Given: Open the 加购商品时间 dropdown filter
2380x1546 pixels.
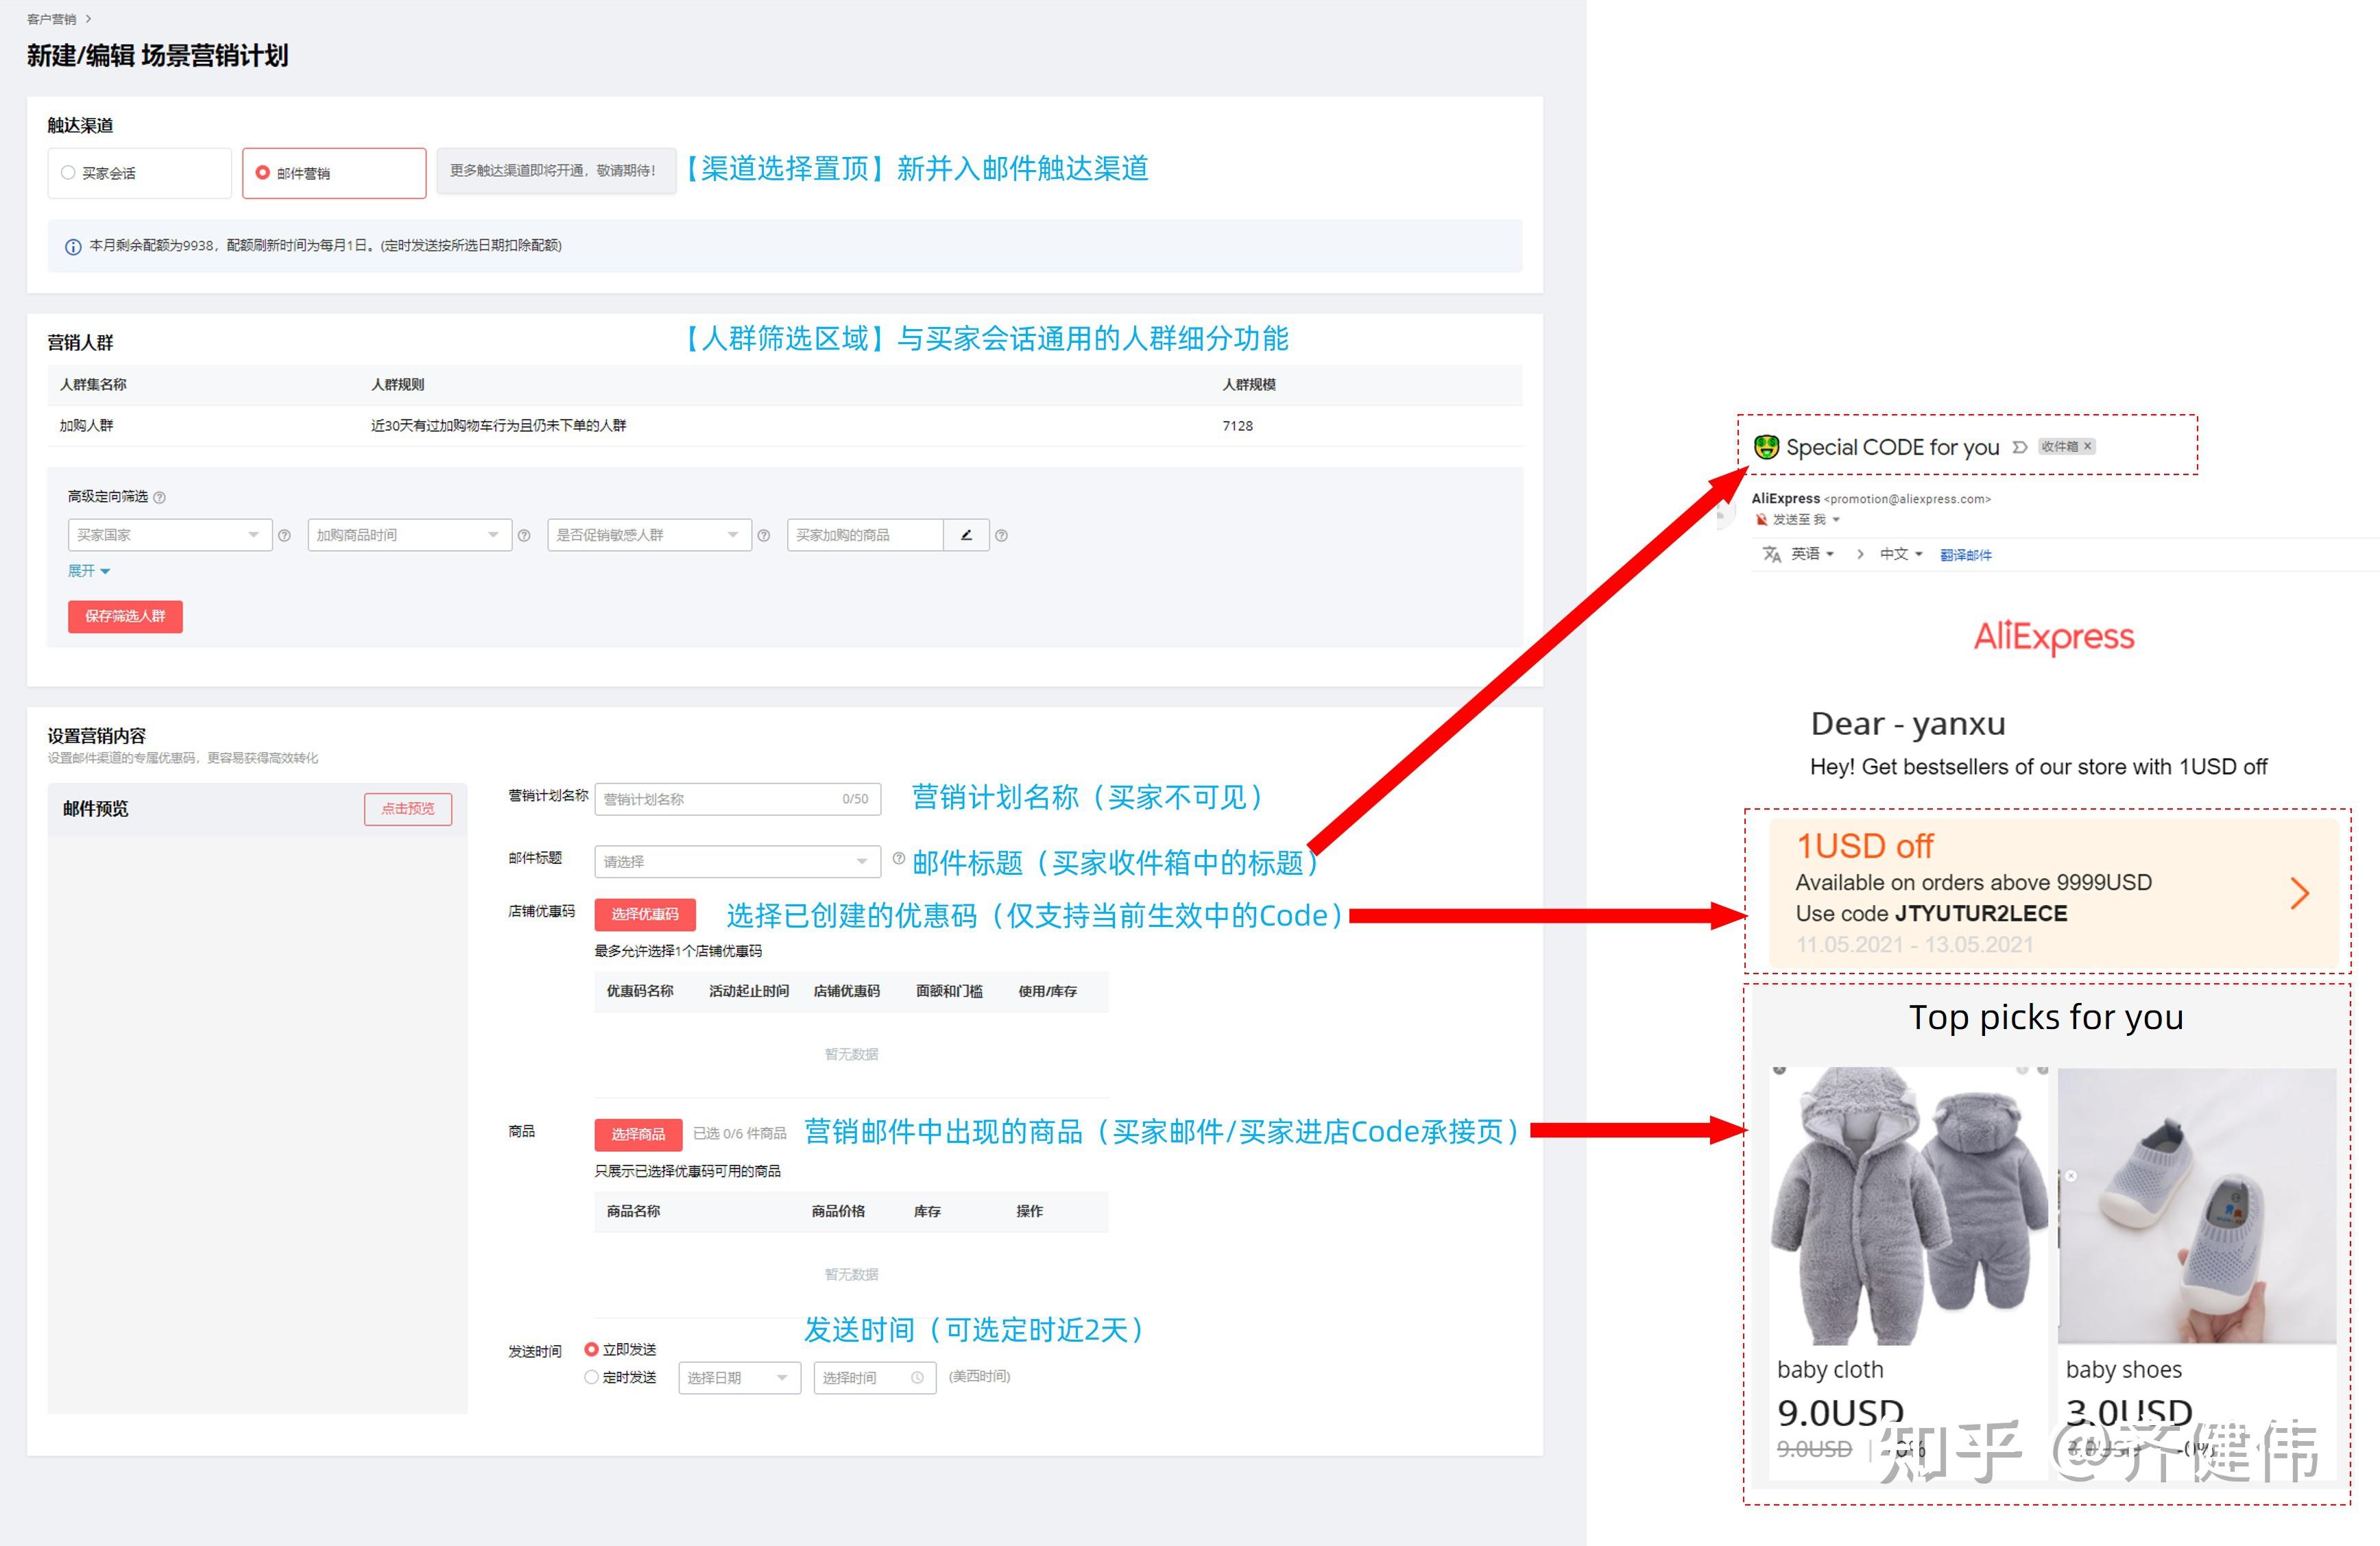Looking at the screenshot, I should (410, 535).
